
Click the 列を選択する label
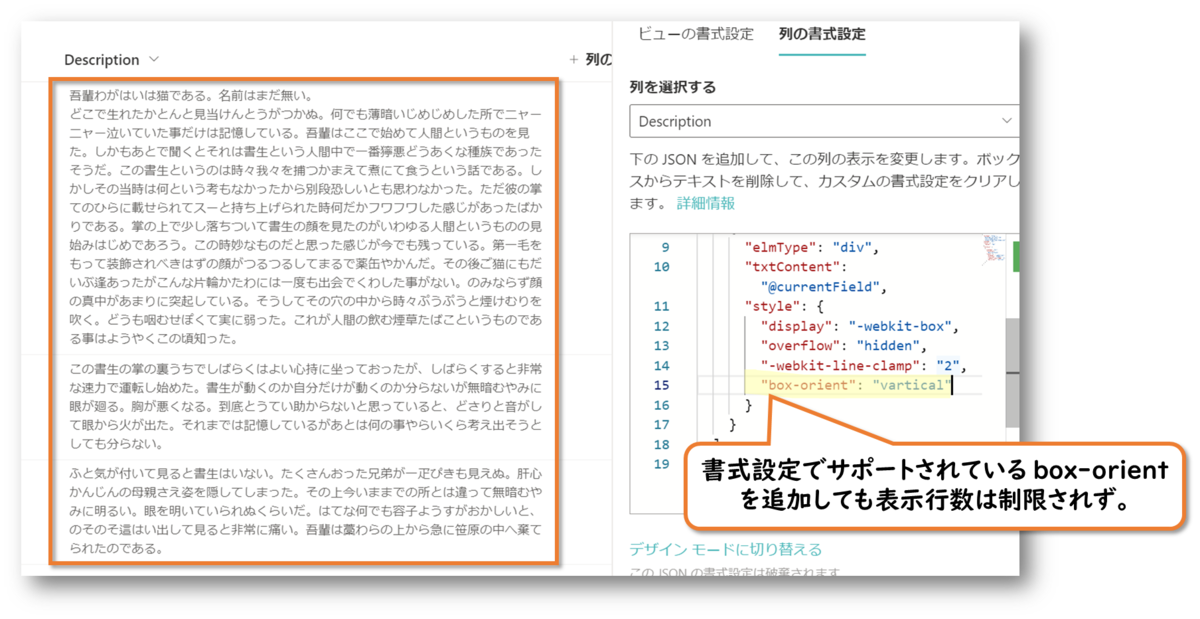point(673,87)
